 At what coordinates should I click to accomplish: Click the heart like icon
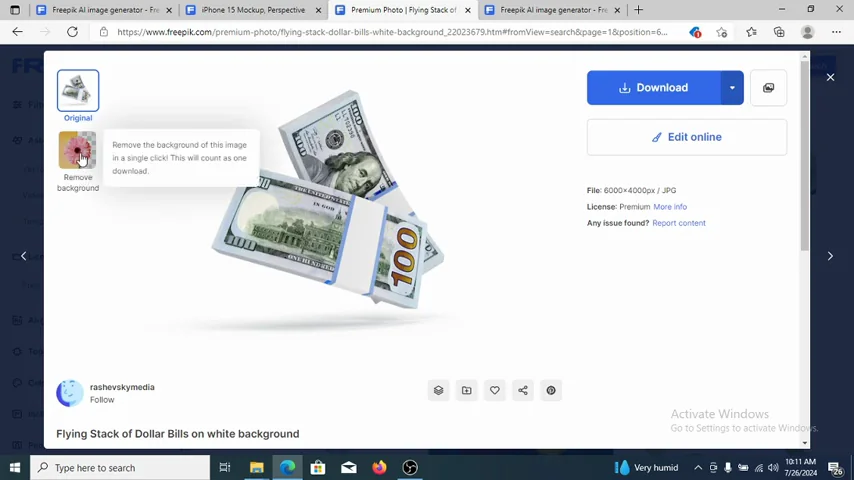495,391
